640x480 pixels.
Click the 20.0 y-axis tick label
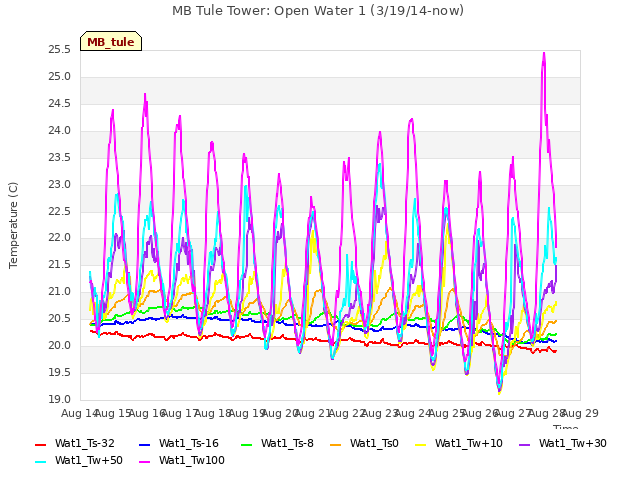tap(59, 345)
